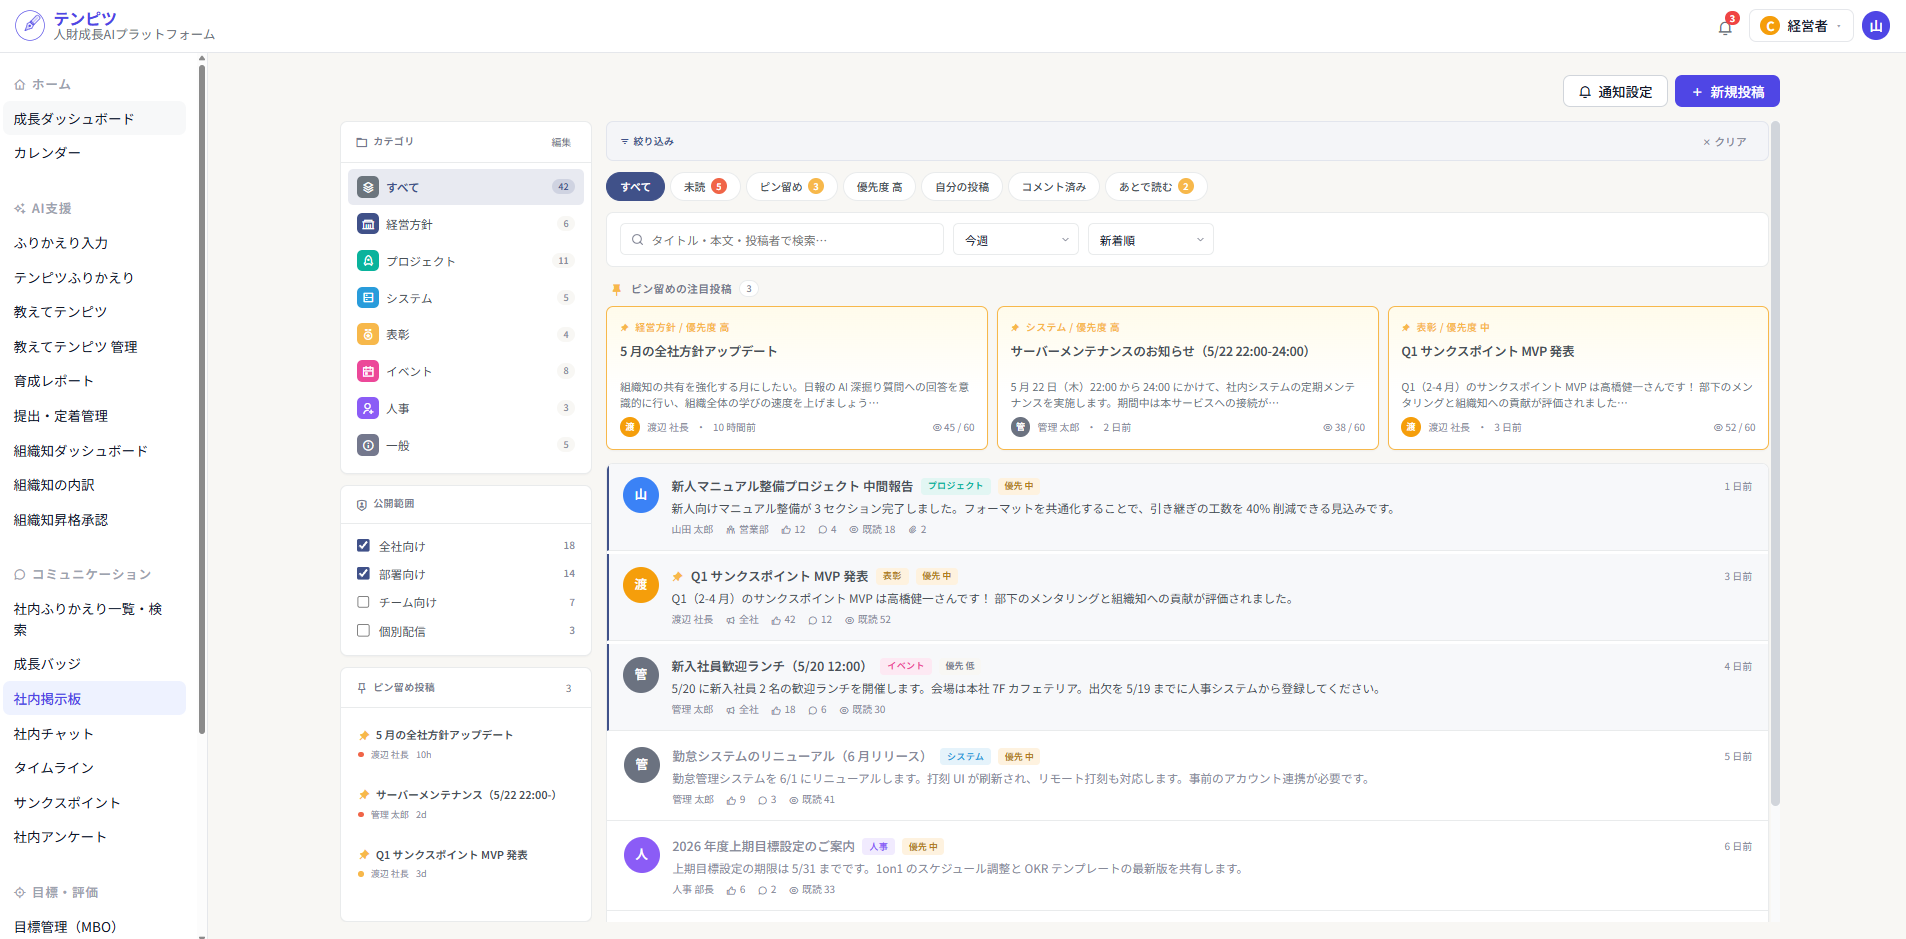Open sidebar pinned item 5月の全社方針アップデート
This screenshot has height=939, width=1906.
(x=466, y=745)
